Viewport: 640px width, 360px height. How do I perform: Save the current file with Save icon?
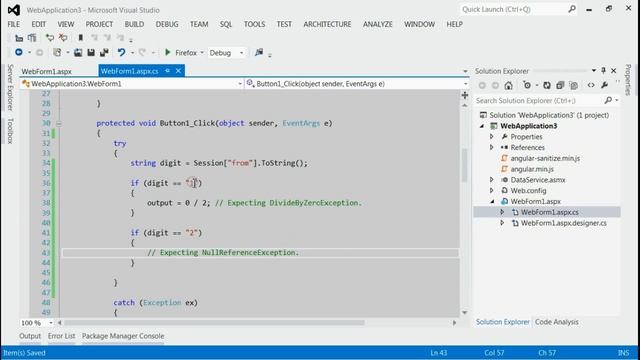[x=91, y=53]
